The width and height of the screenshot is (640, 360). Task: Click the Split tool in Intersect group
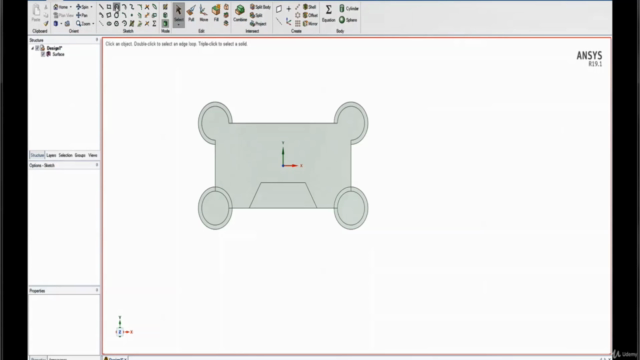[x=256, y=15]
